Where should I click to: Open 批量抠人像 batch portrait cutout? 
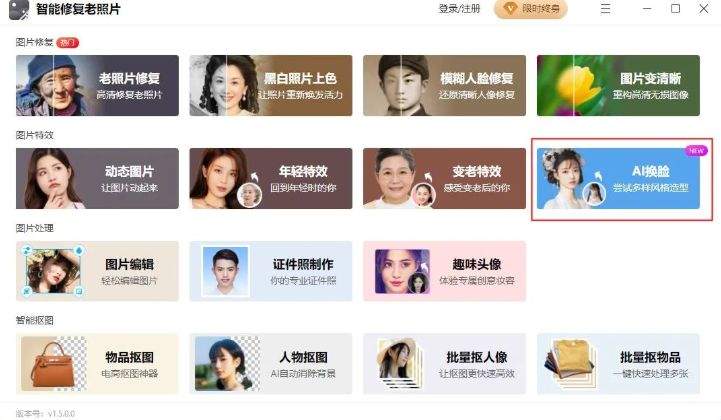(444, 364)
